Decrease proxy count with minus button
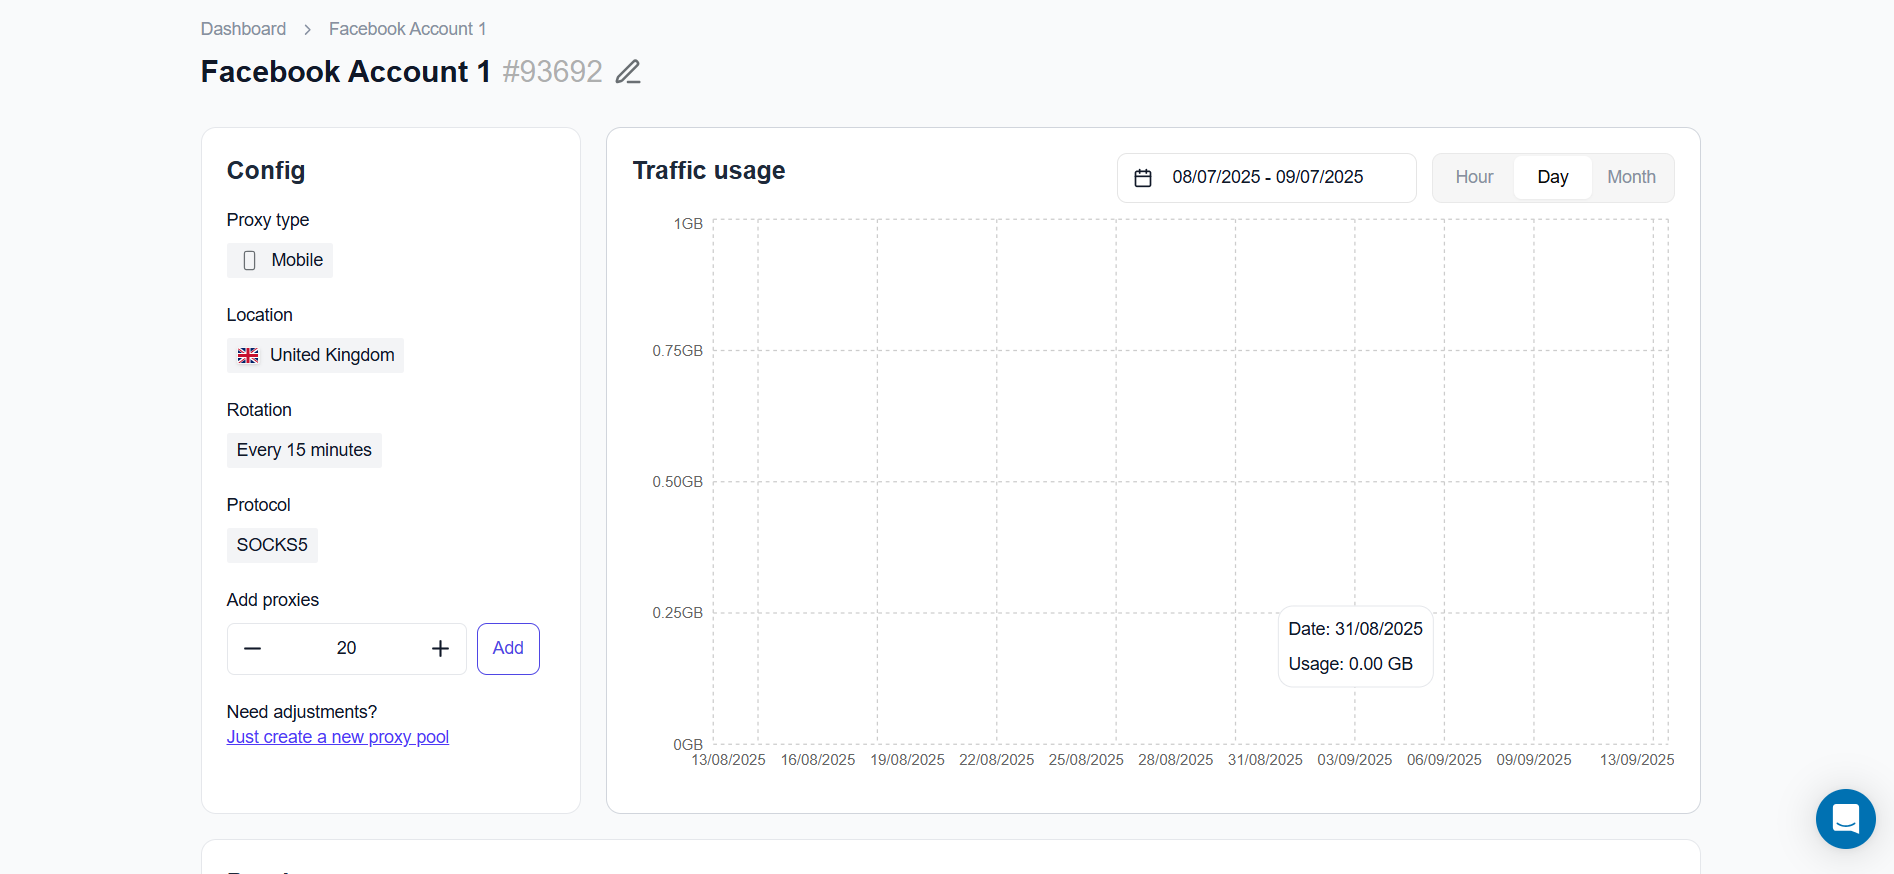Image resolution: width=1894 pixels, height=874 pixels. (x=253, y=649)
